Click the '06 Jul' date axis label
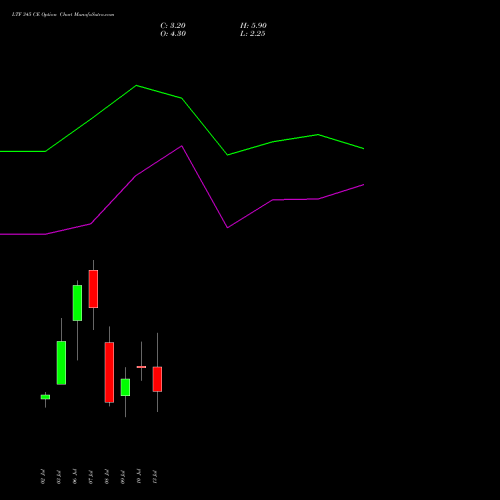 pyautogui.click(x=75, y=477)
